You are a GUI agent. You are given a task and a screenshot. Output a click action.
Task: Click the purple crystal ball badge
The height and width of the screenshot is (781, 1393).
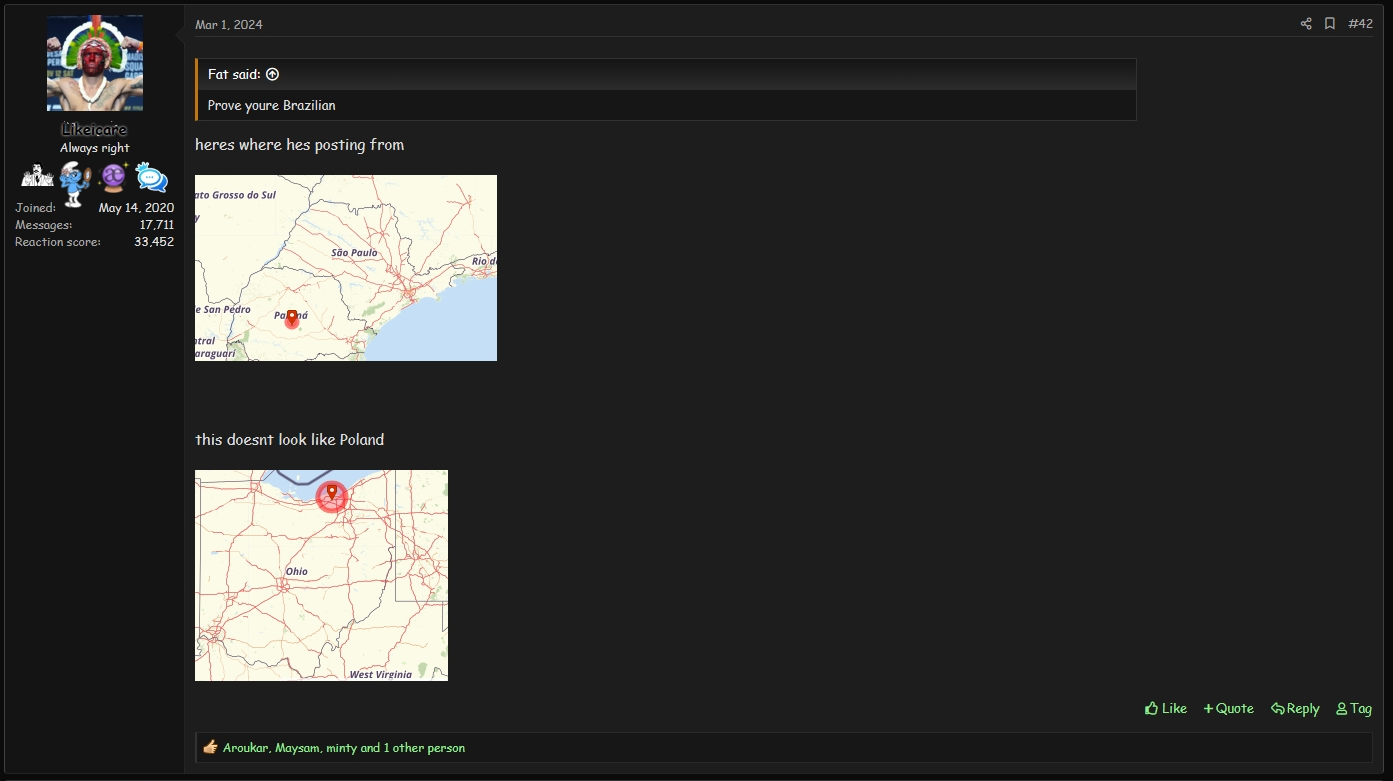[x=113, y=178]
